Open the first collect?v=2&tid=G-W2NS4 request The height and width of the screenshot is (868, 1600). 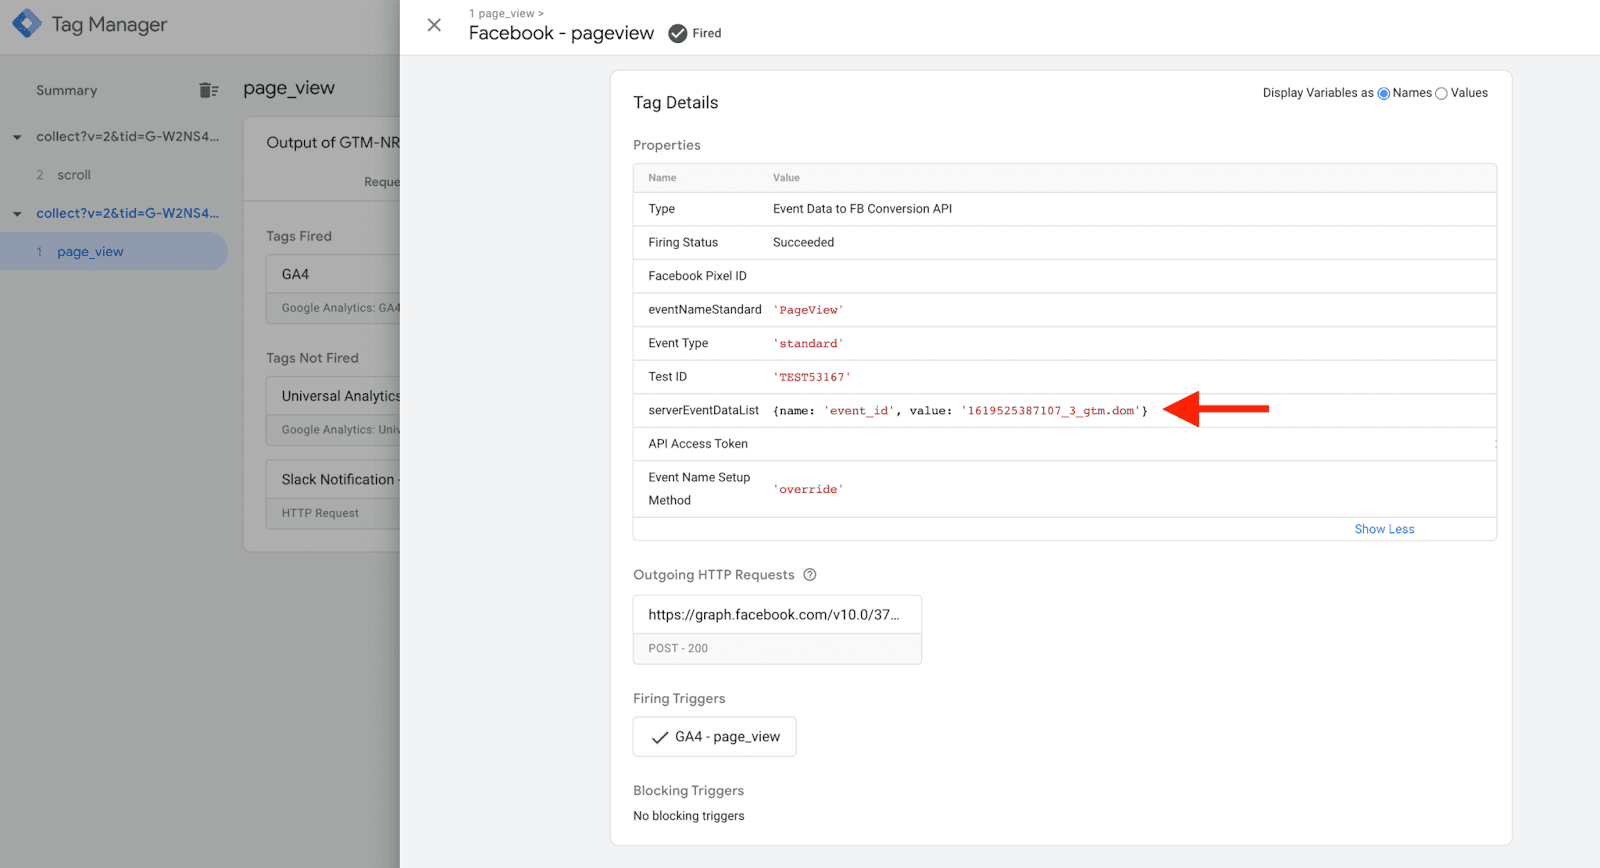coord(128,137)
